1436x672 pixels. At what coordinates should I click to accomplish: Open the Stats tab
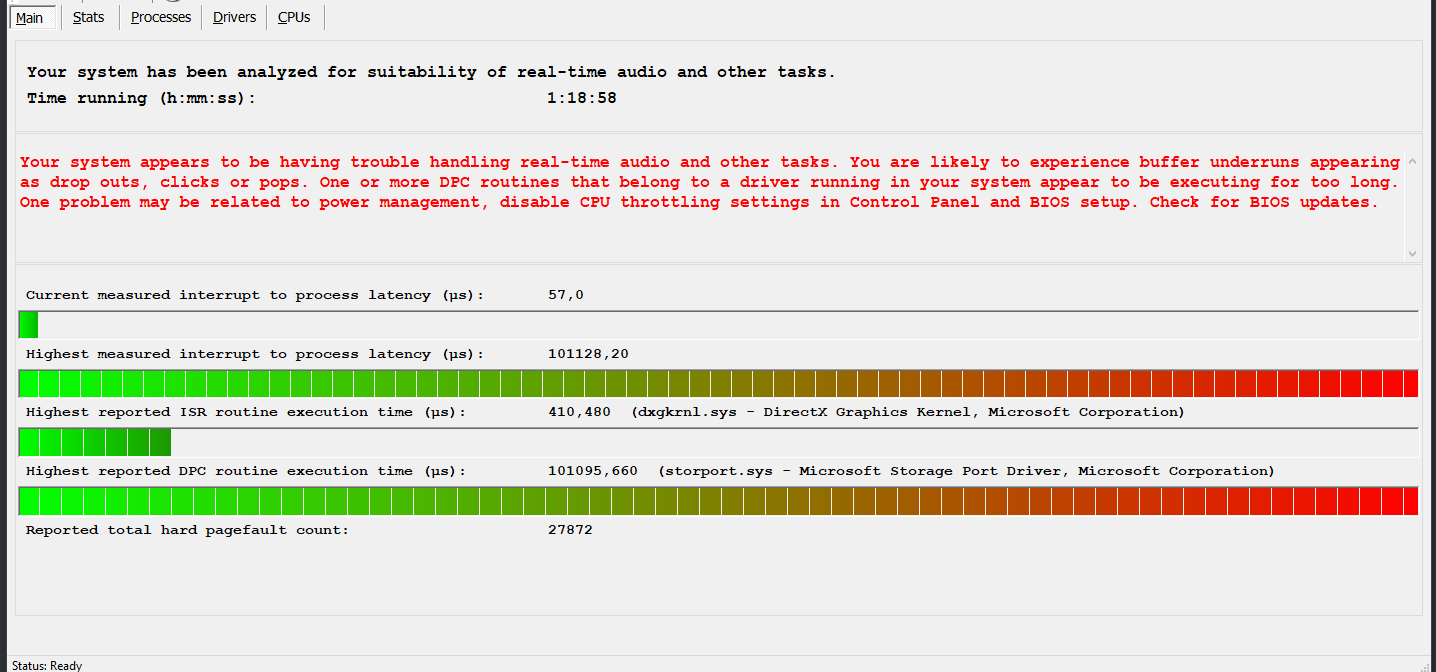pos(88,18)
